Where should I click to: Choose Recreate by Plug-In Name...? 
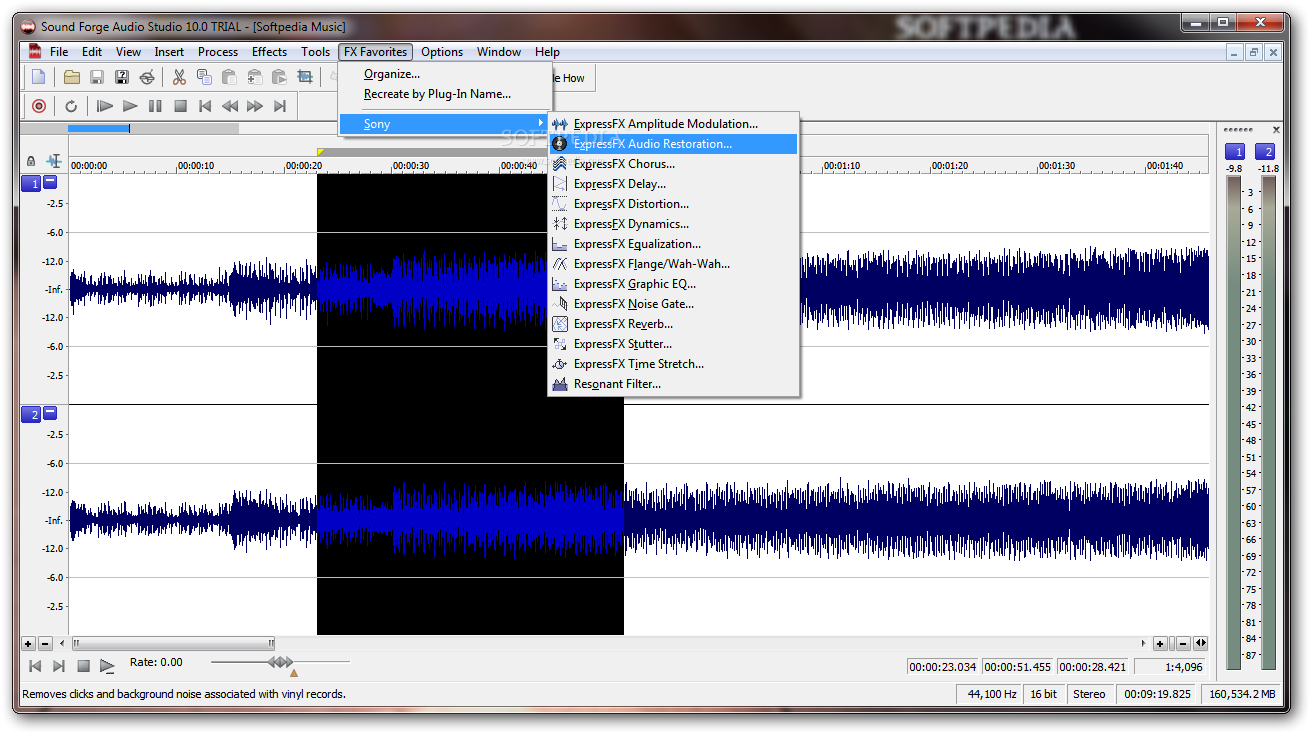click(445, 94)
